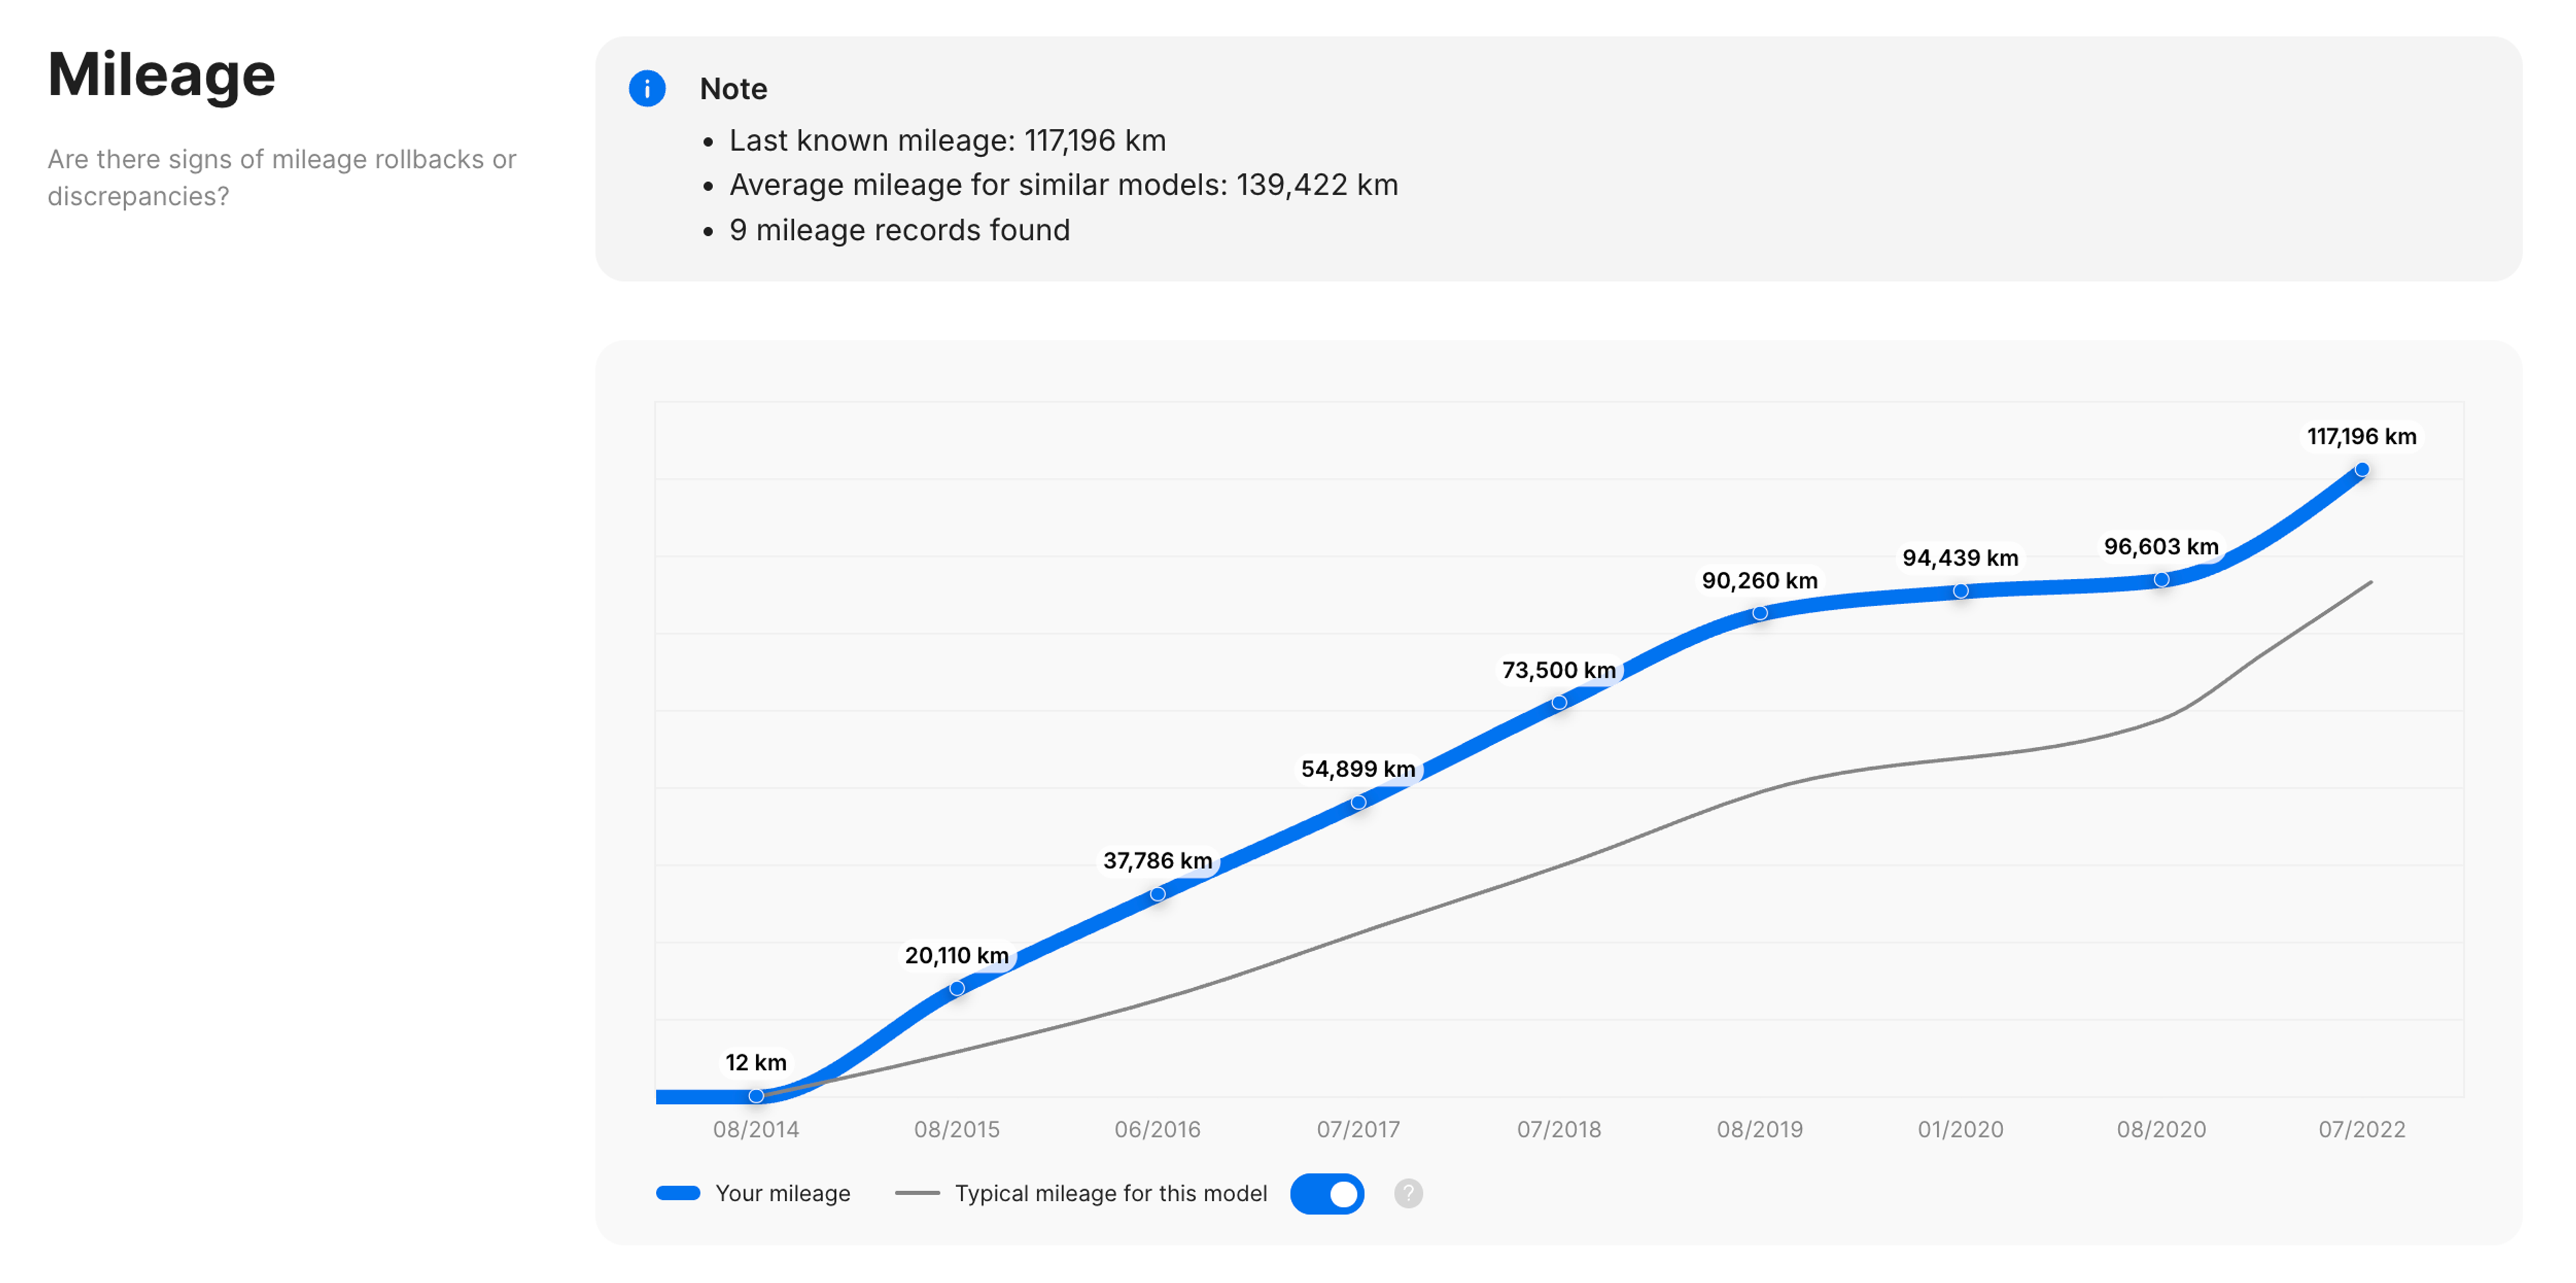The height and width of the screenshot is (1283, 2576).
Task: Select the 90,260 km data point
Action: click(1760, 613)
